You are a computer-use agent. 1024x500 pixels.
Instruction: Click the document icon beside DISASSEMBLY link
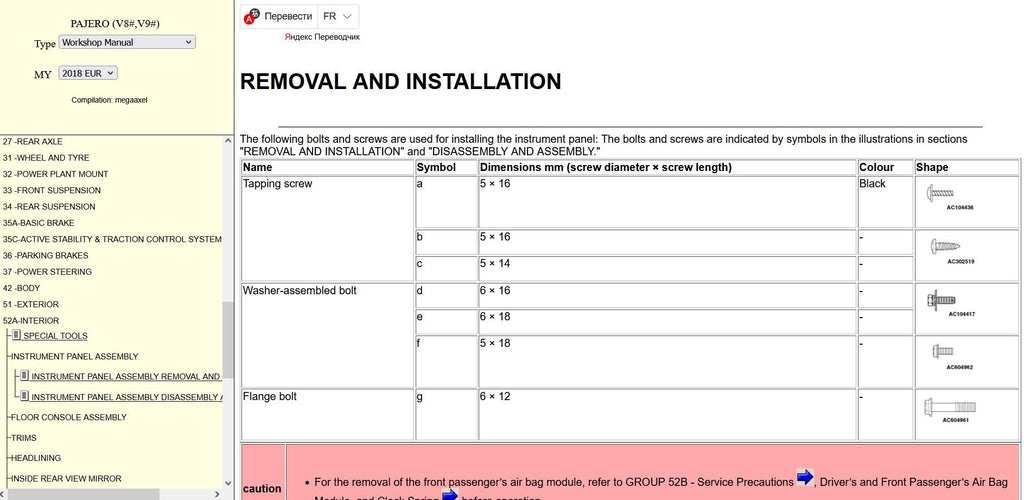(x=24, y=396)
